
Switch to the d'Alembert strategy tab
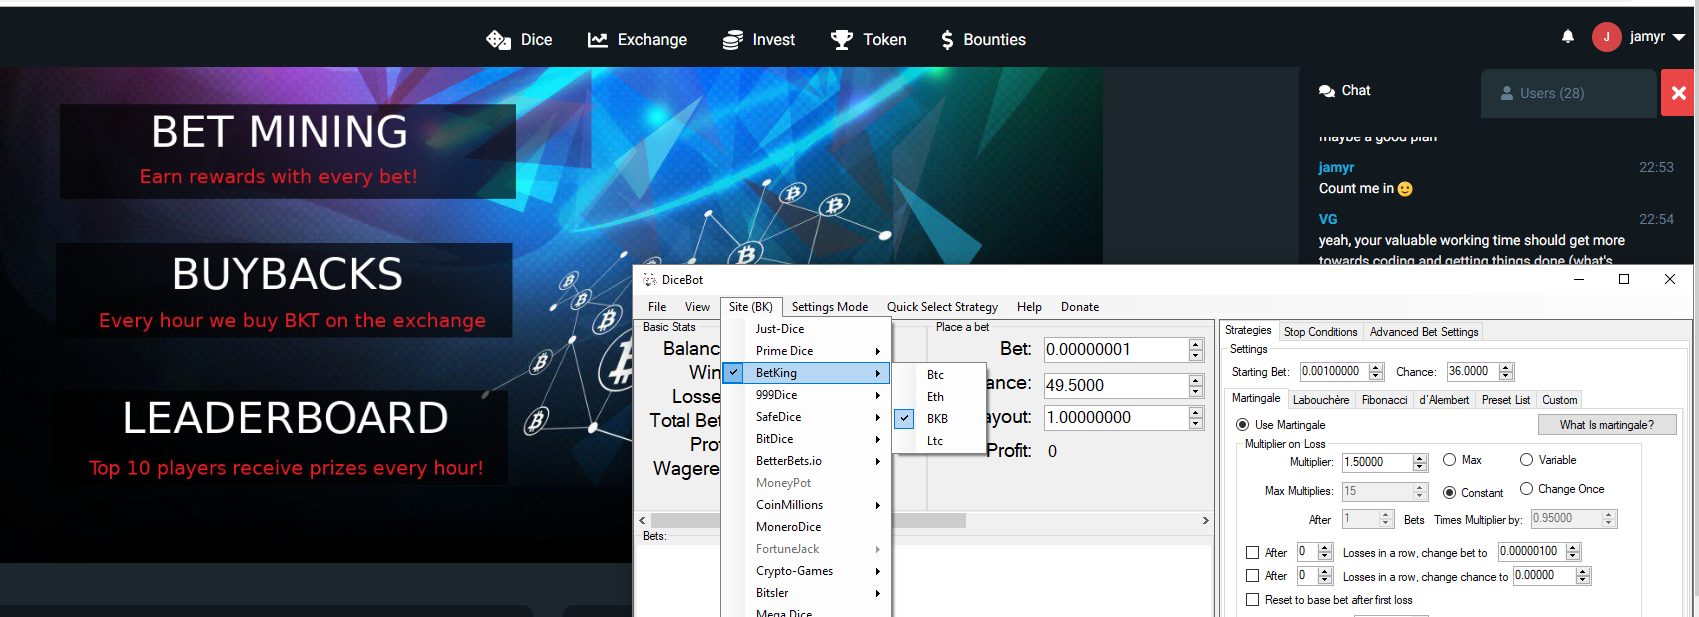click(1444, 400)
